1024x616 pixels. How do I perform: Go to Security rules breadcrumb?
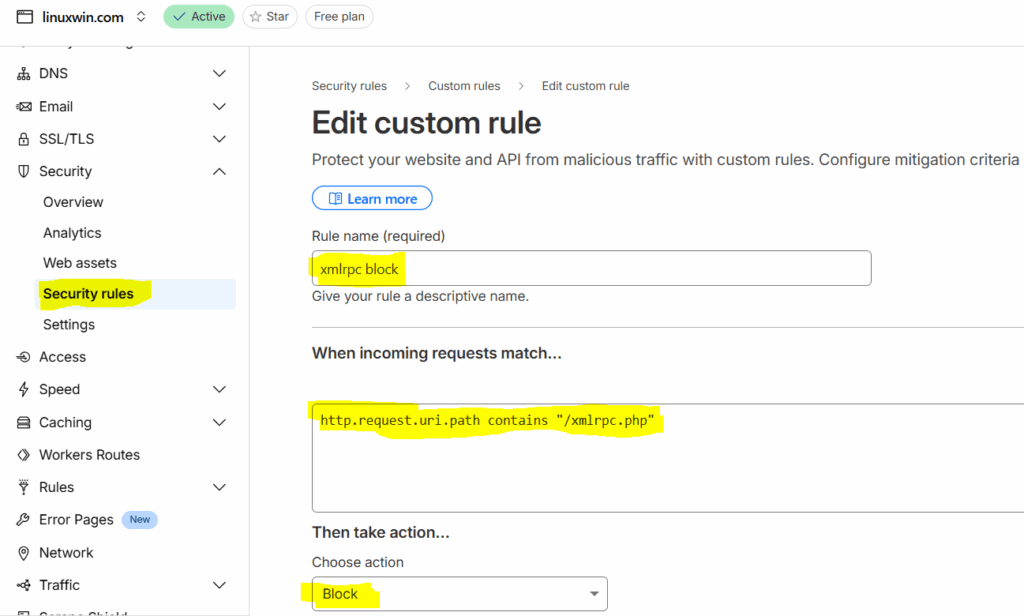coord(349,86)
